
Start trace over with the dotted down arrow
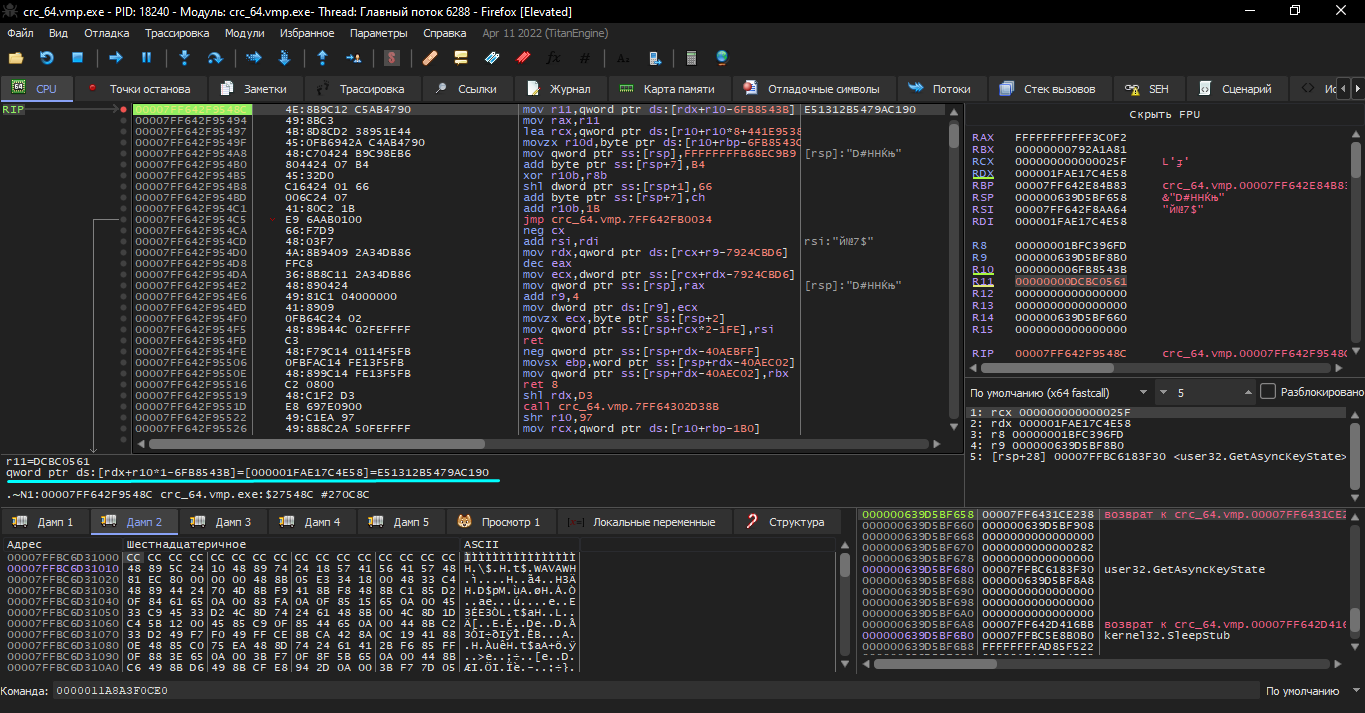click(x=284, y=58)
